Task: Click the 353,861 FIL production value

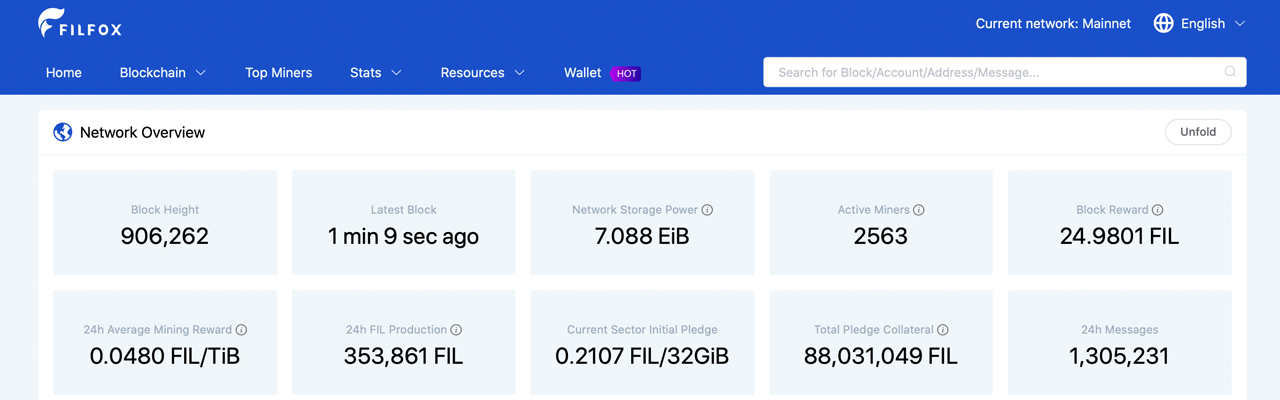Action: (x=404, y=356)
